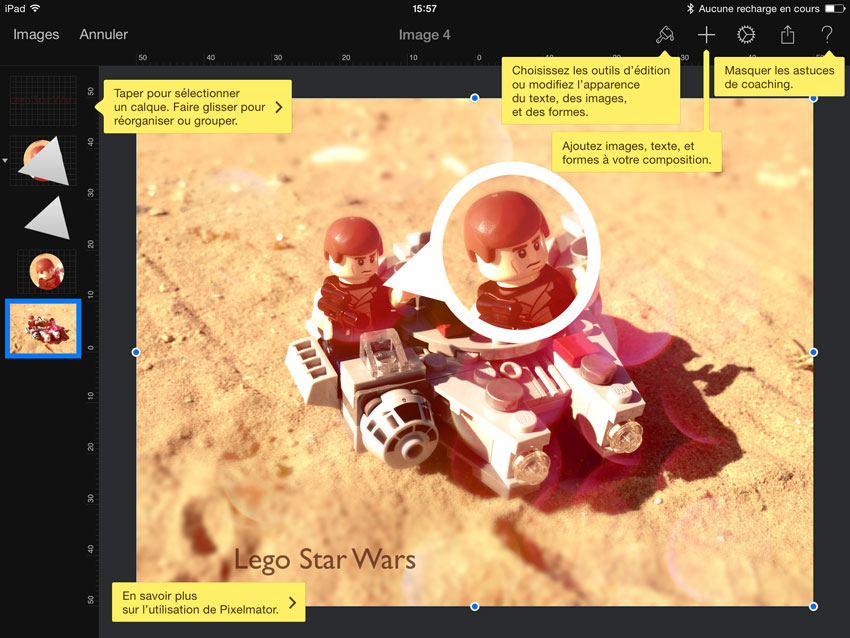The height and width of the screenshot is (638, 850).
Task: Tap the time 15:57 in status bar
Action: [424, 8]
